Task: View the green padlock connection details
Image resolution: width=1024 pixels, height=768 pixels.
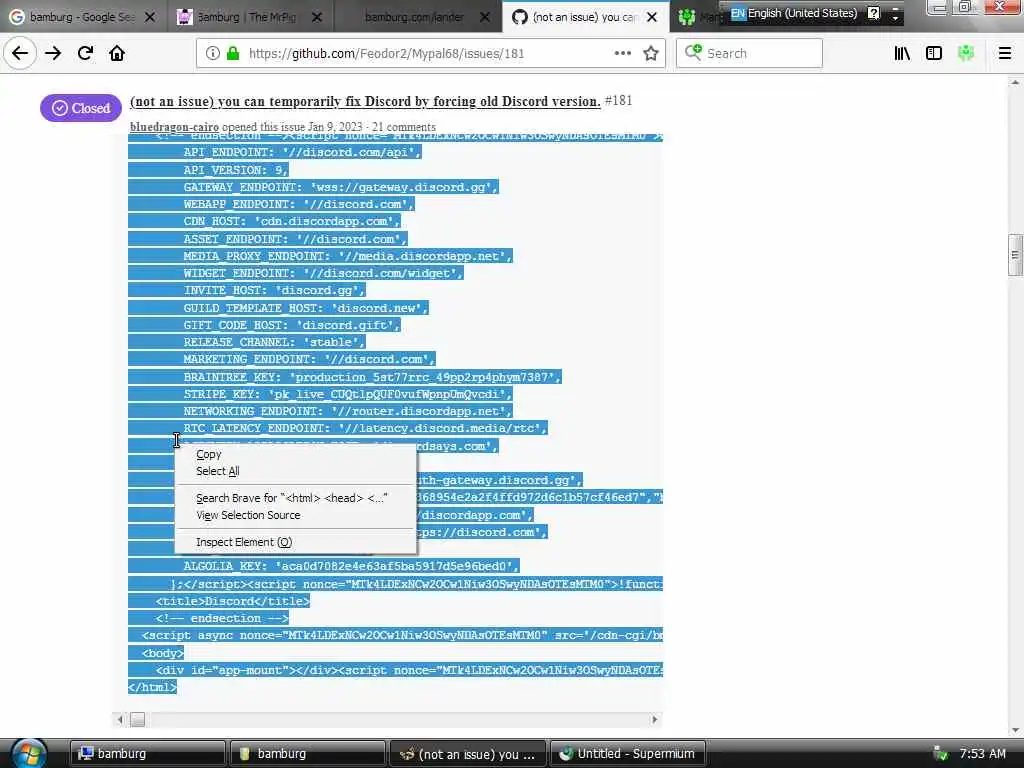Action: [x=232, y=54]
